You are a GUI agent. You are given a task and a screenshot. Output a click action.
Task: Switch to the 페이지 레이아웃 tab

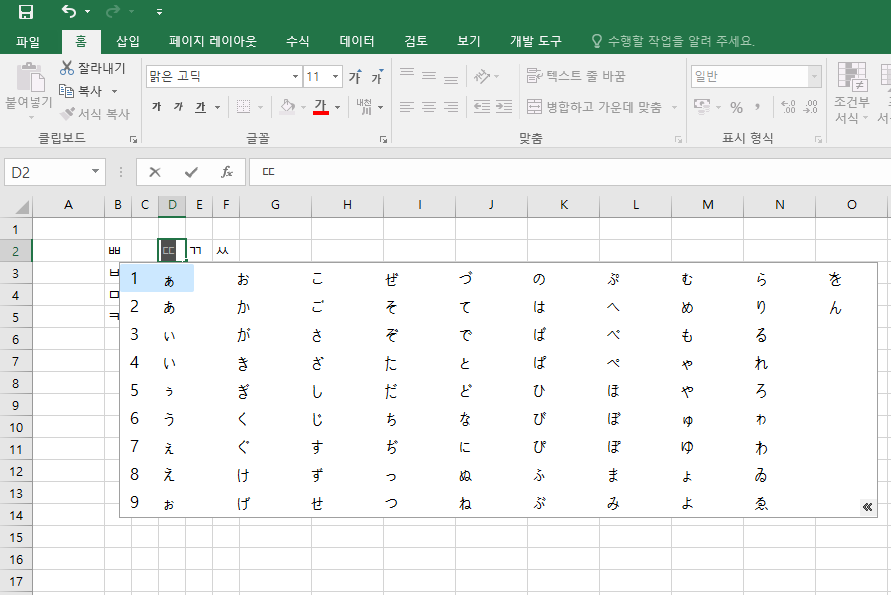coord(213,41)
